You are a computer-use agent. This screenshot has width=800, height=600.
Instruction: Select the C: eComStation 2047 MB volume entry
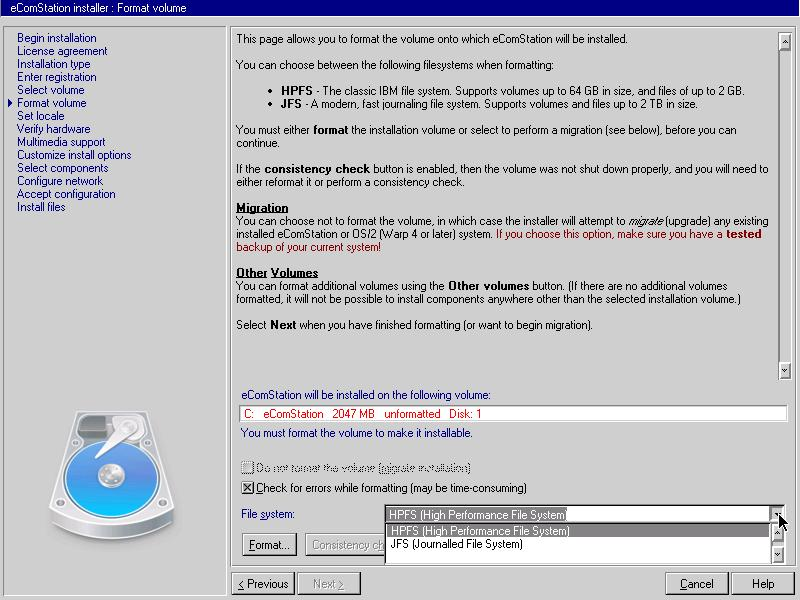coord(513,414)
